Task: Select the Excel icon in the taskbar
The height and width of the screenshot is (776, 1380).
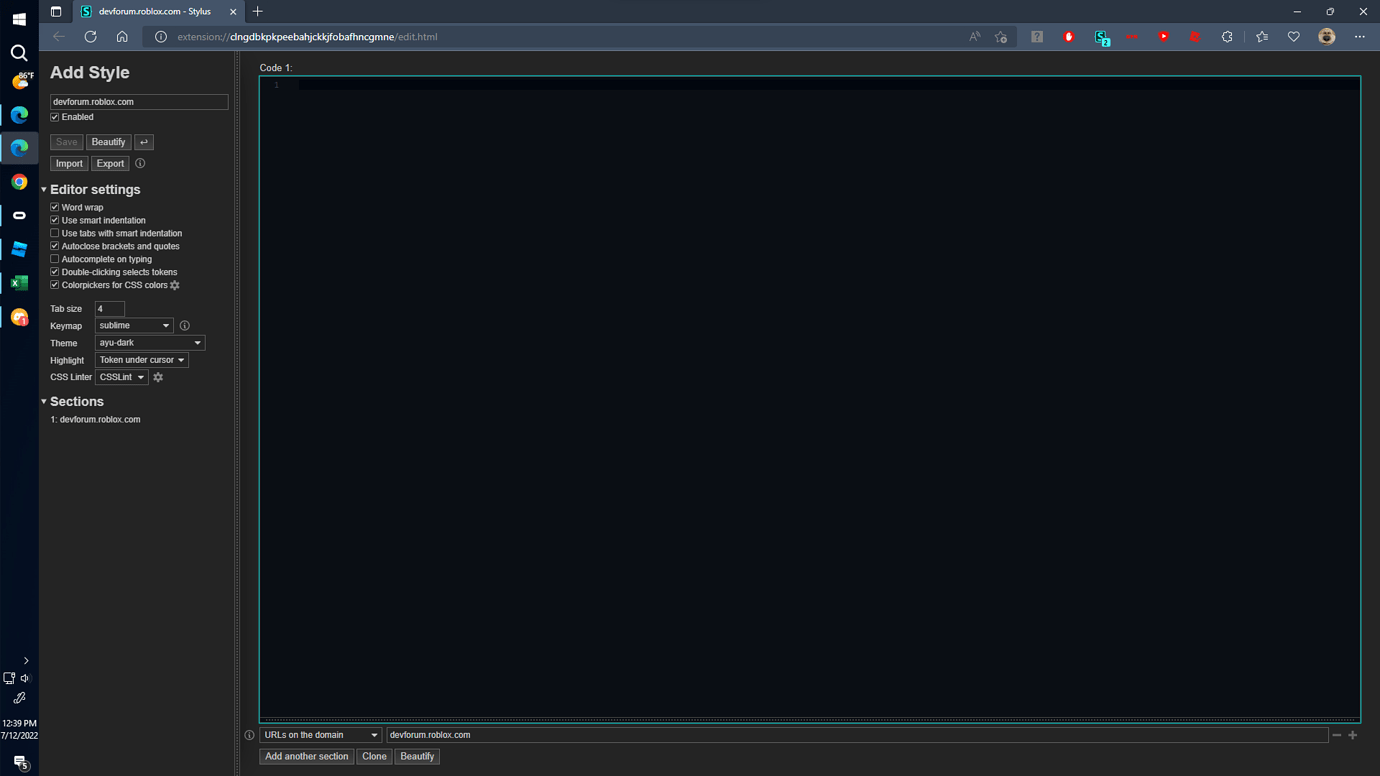Action: click(19, 283)
